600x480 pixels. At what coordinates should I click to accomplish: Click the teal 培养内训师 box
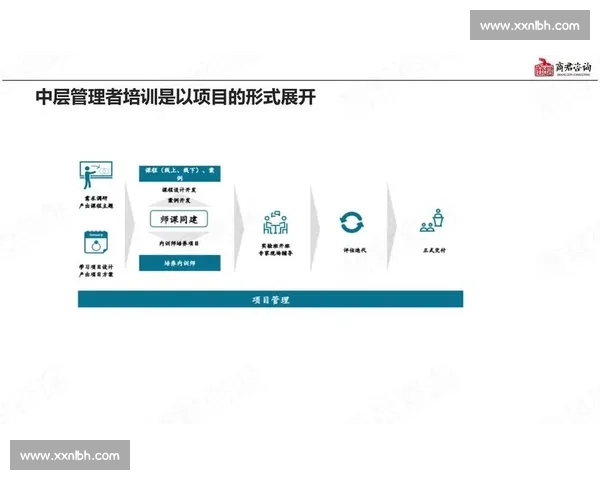(x=179, y=263)
